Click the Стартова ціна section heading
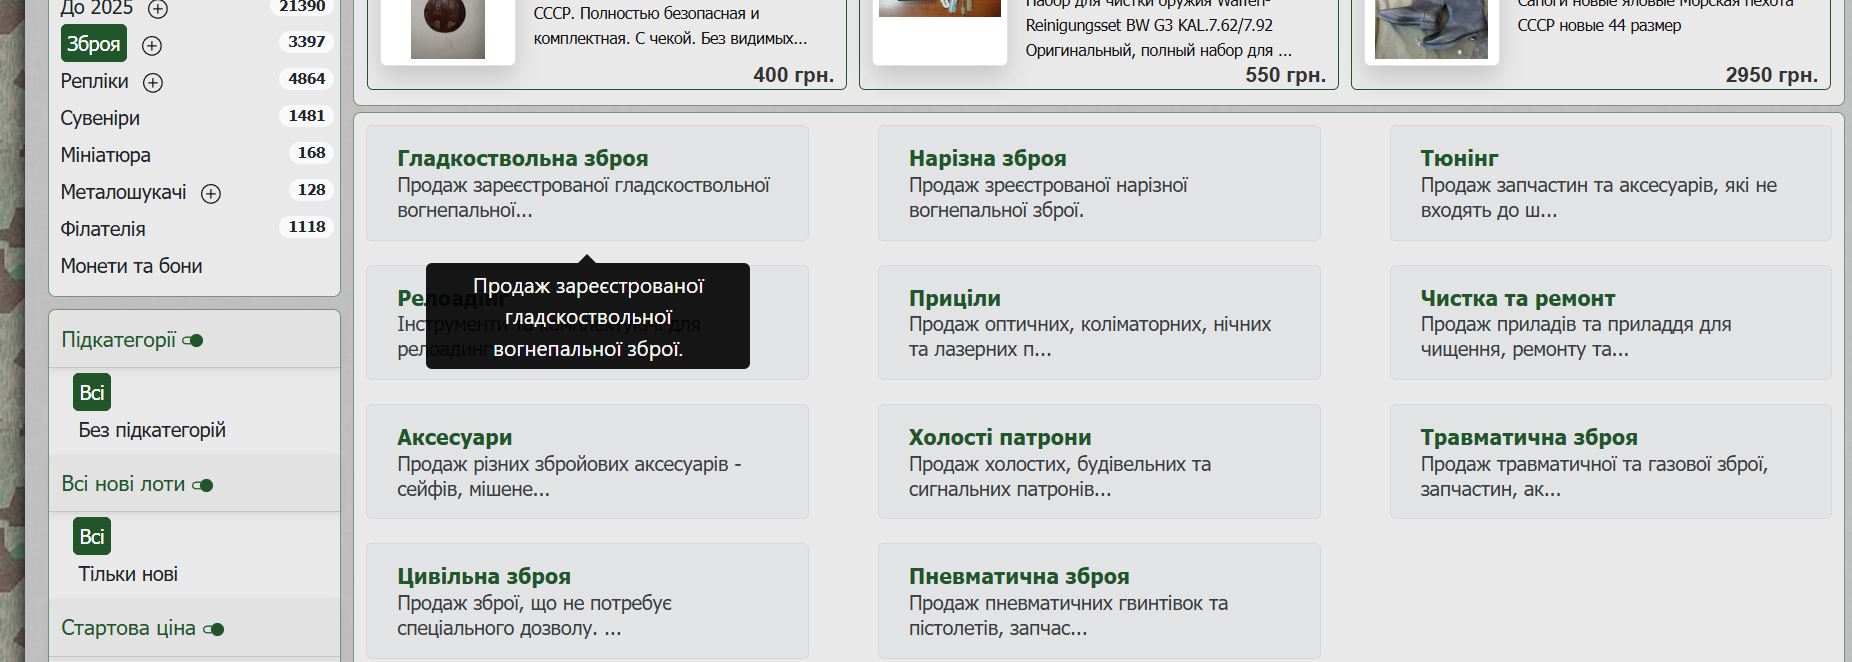This screenshot has height=662, width=1852. 128,628
